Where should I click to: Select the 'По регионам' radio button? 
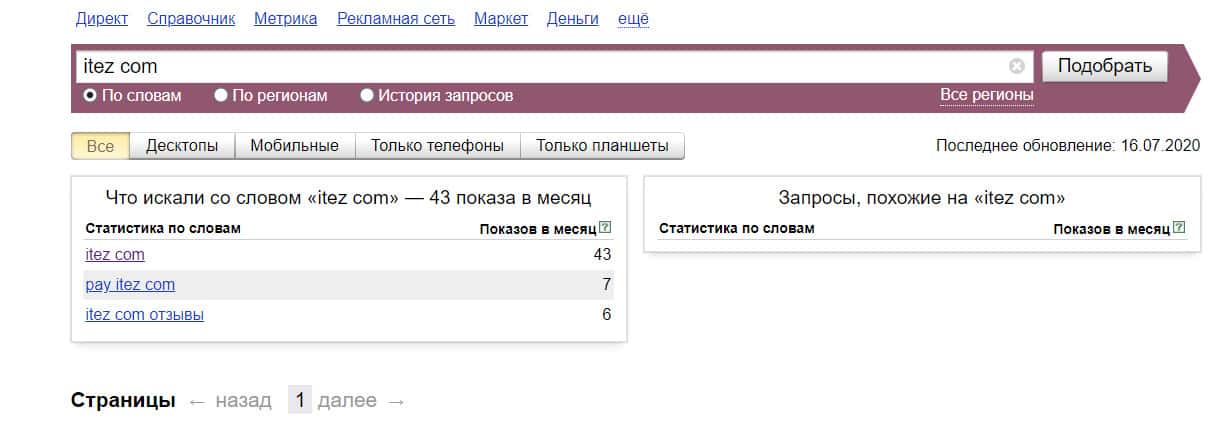(x=221, y=96)
